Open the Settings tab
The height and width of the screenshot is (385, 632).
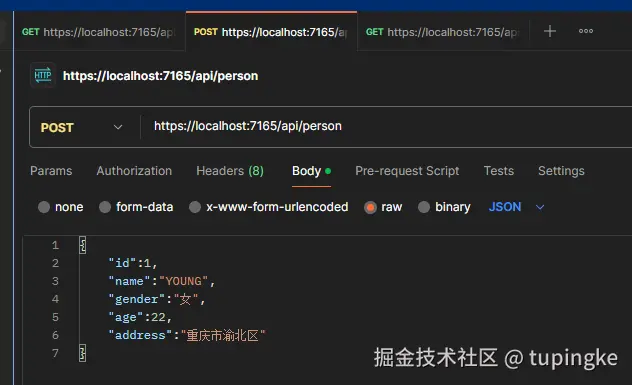pyautogui.click(x=561, y=171)
